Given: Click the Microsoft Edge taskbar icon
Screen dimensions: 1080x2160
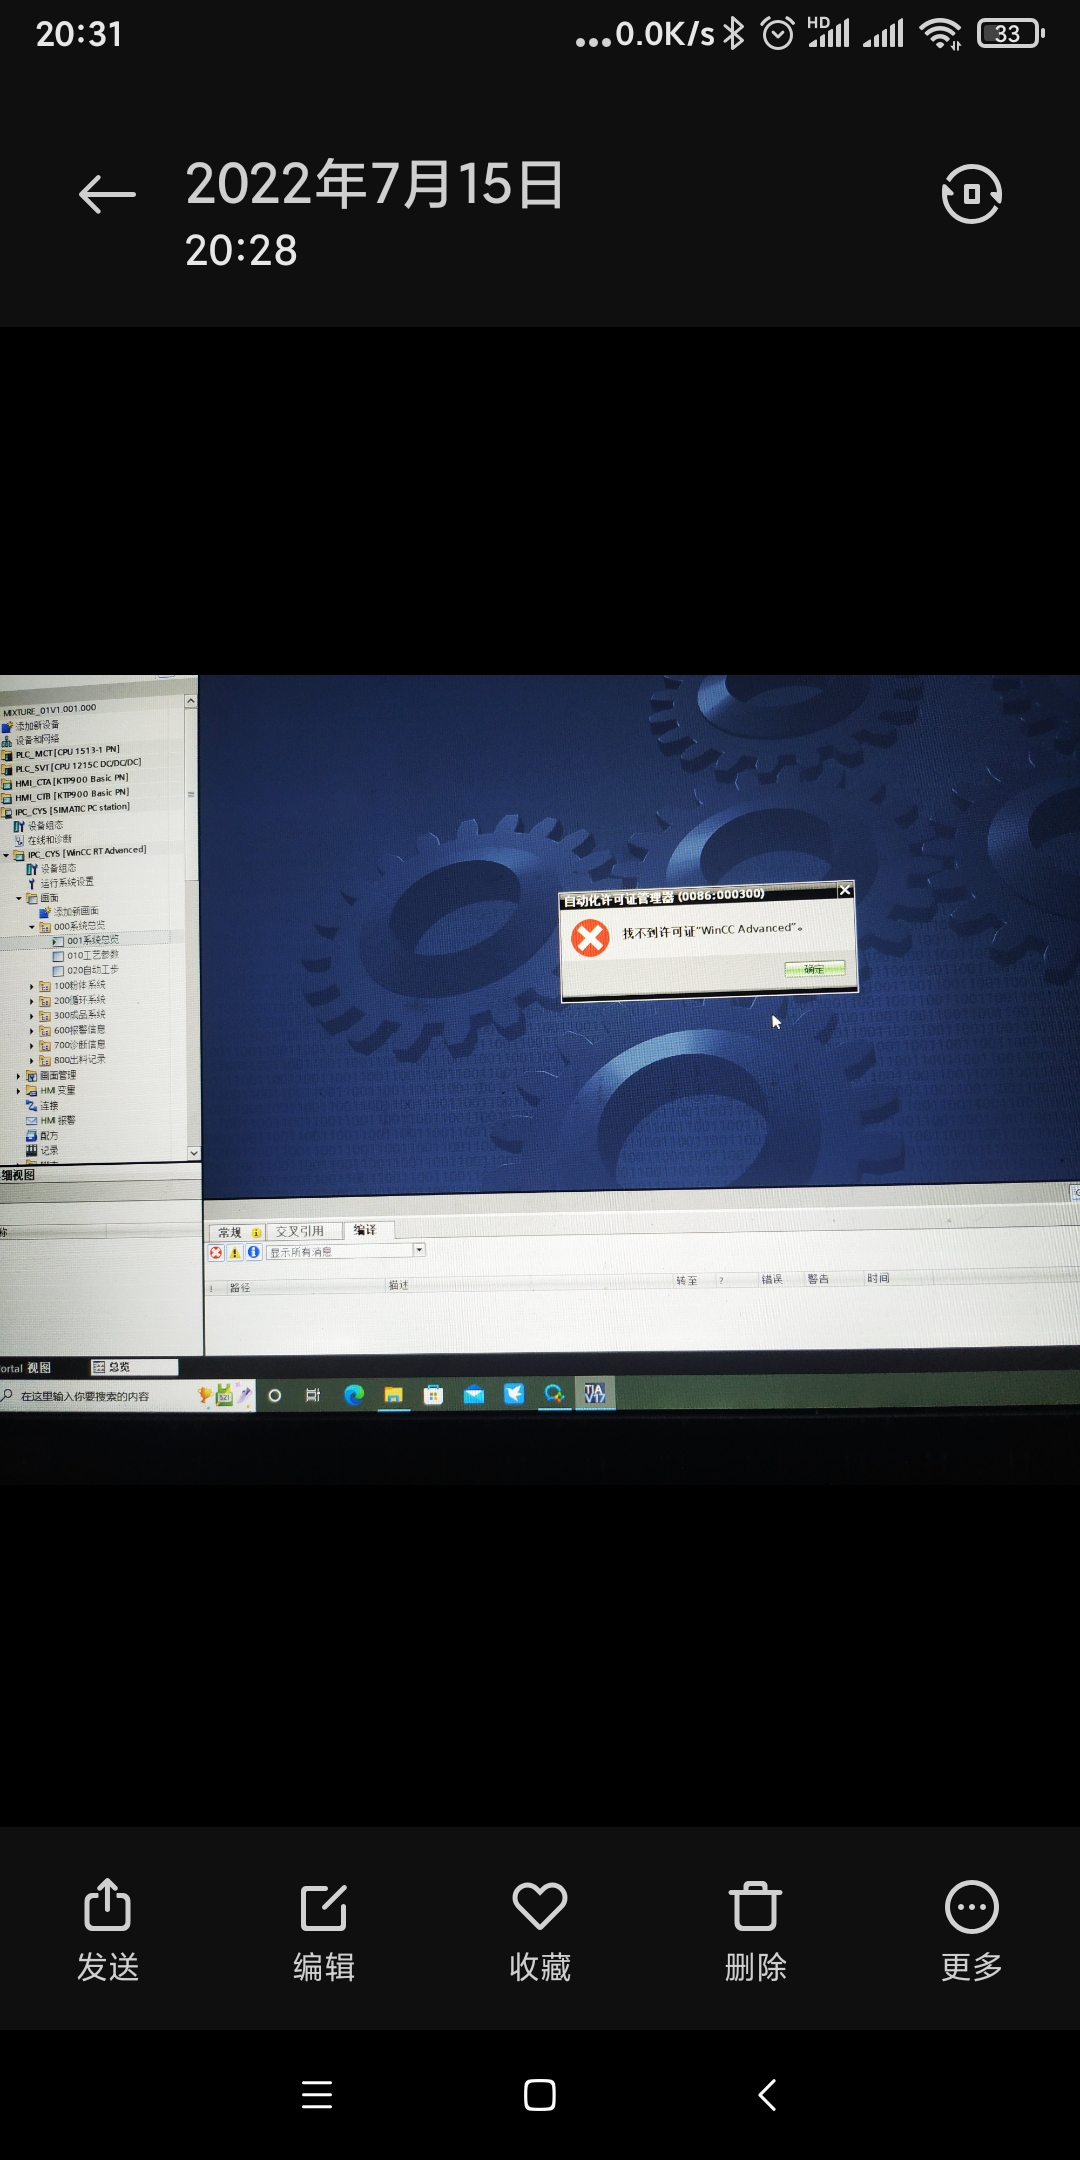Looking at the screenshot, I should coord(354,1395).
